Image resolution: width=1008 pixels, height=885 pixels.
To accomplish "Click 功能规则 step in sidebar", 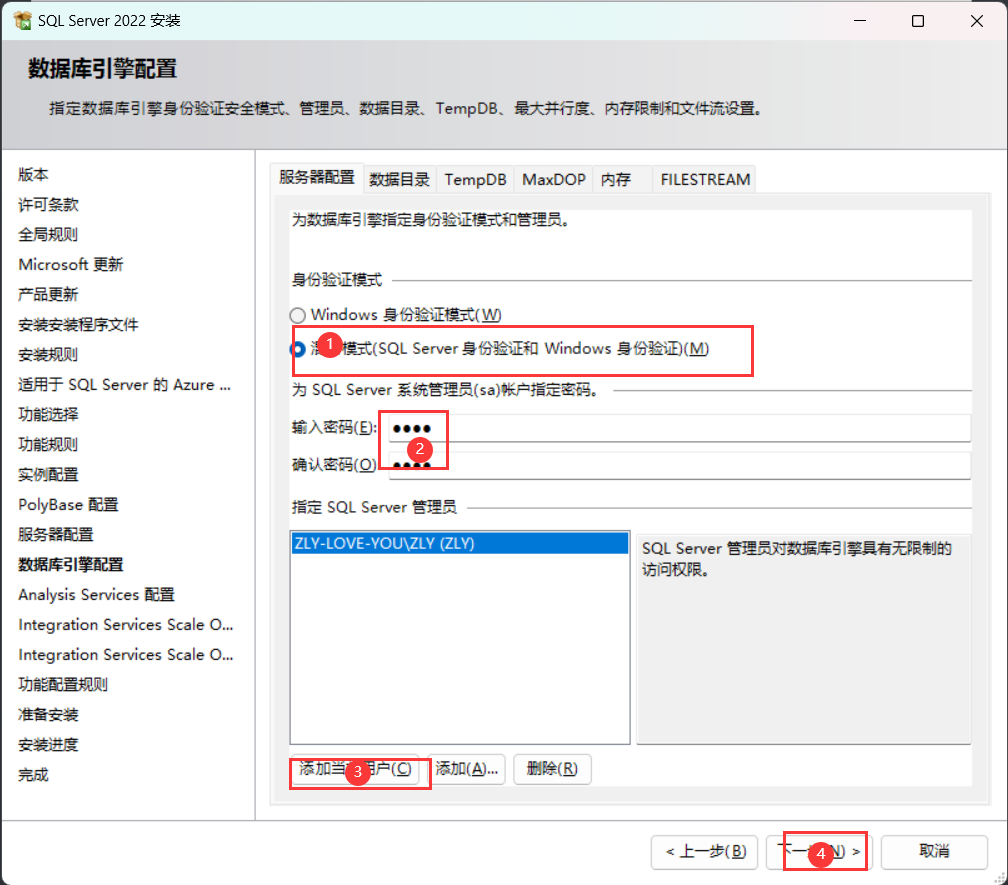I will [48, 445].
